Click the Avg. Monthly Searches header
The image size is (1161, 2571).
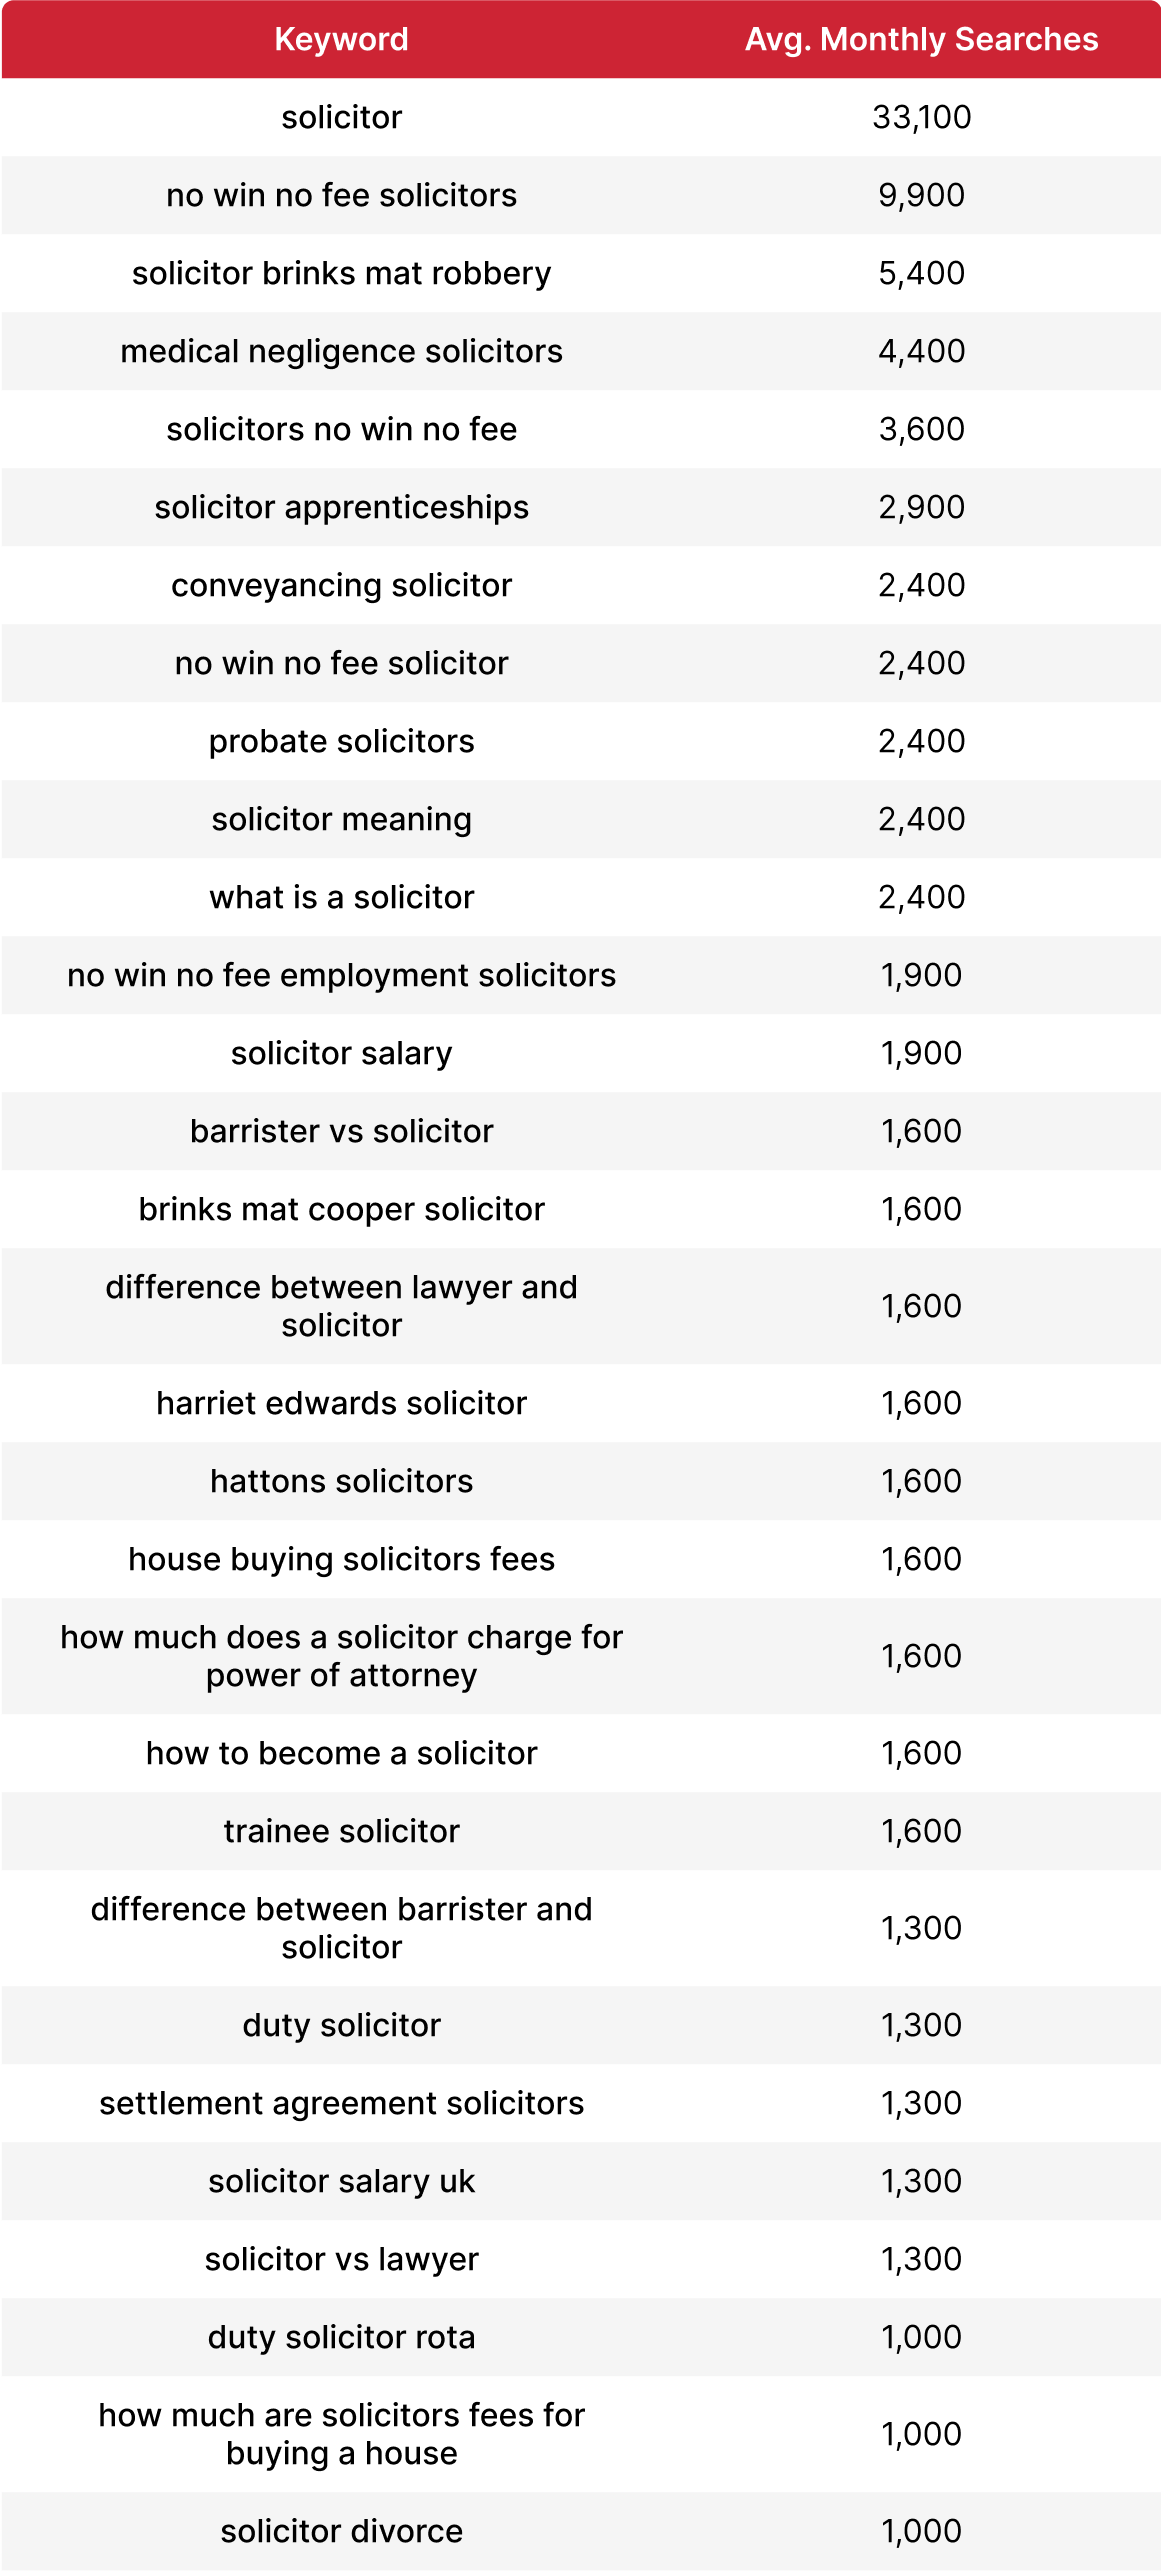tap(921, 39)
